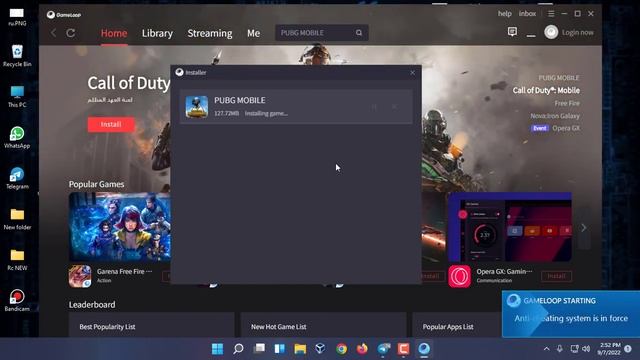Click the taskbar clock showing 2:52 PM

[609, 349]
